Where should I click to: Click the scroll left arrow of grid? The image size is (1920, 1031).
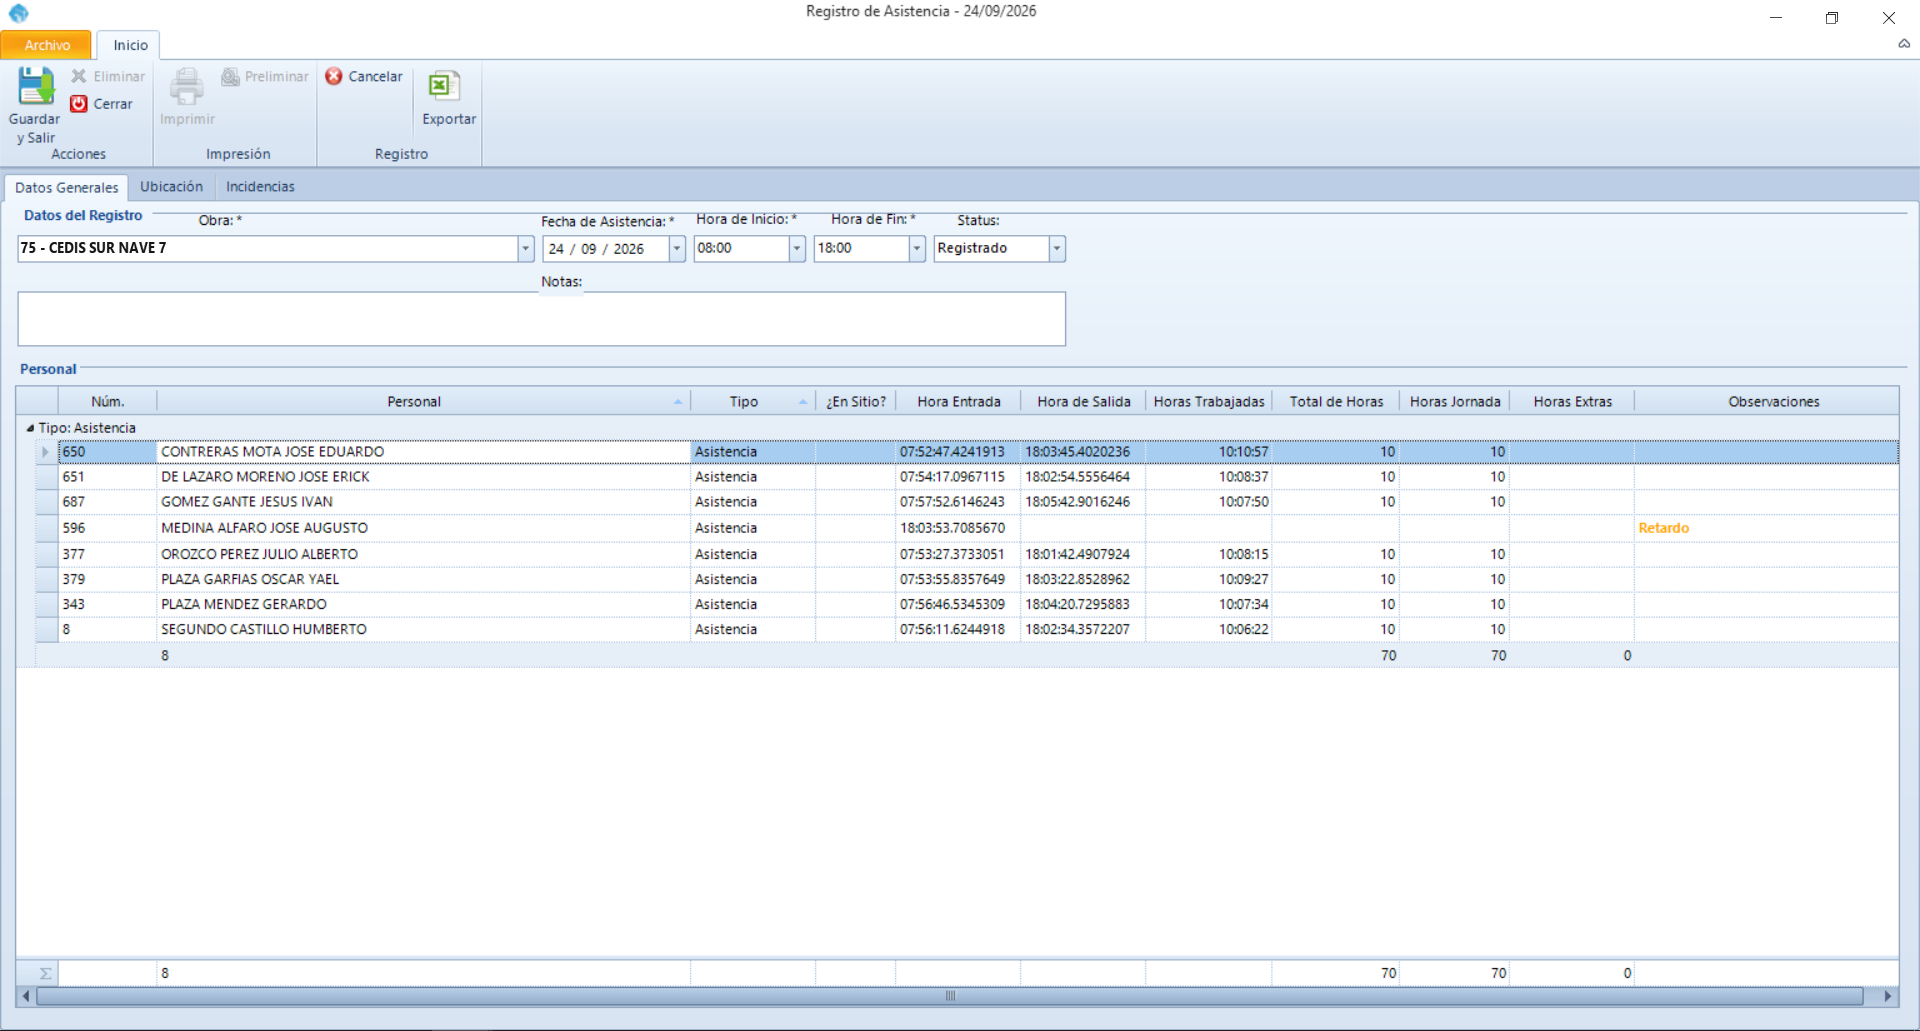pyautogui.click(x=26, y=996)
